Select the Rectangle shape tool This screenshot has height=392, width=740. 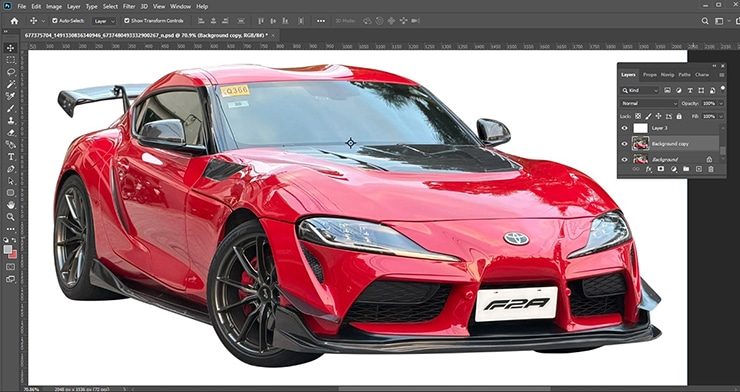pos(10,193)
